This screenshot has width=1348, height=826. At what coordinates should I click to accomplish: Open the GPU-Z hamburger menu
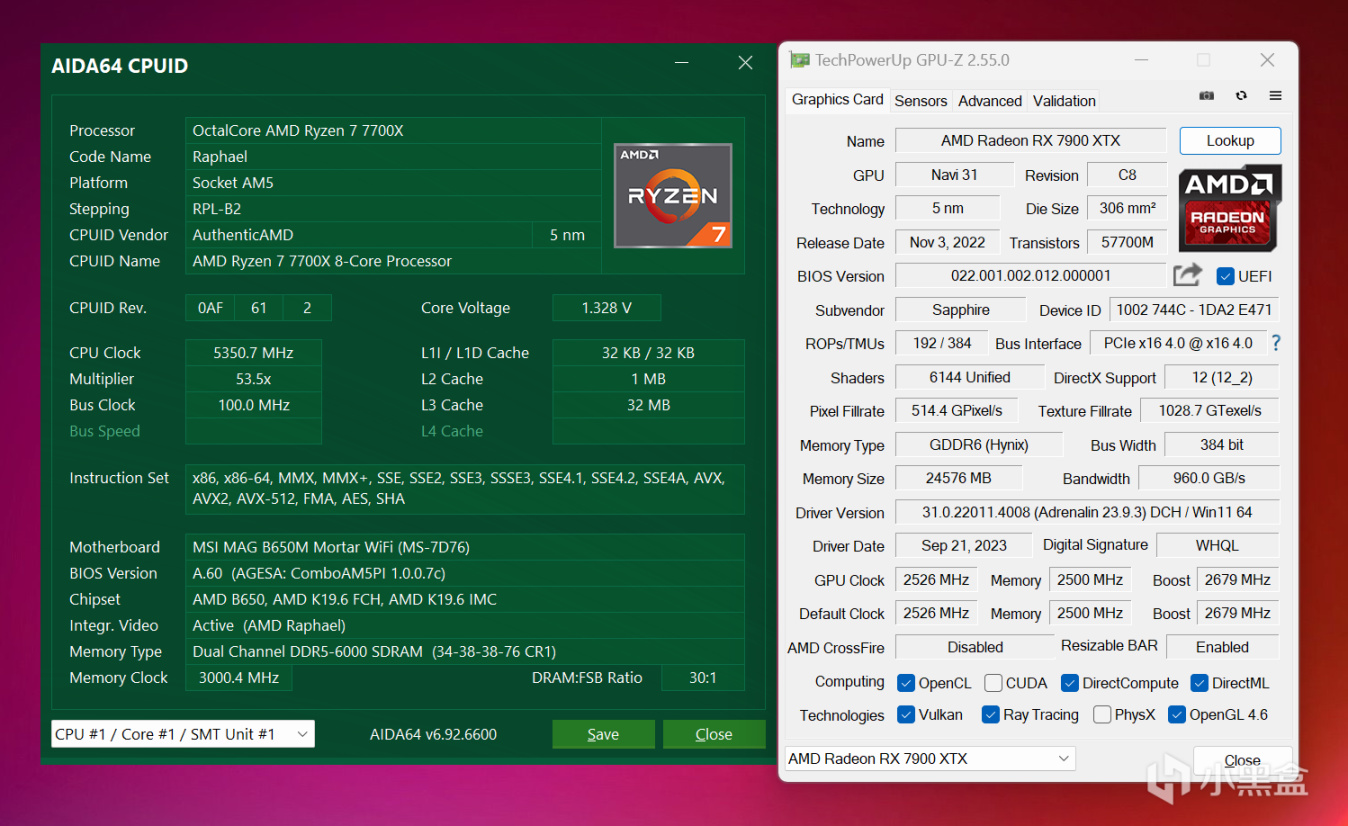[x=1275, y=96]
